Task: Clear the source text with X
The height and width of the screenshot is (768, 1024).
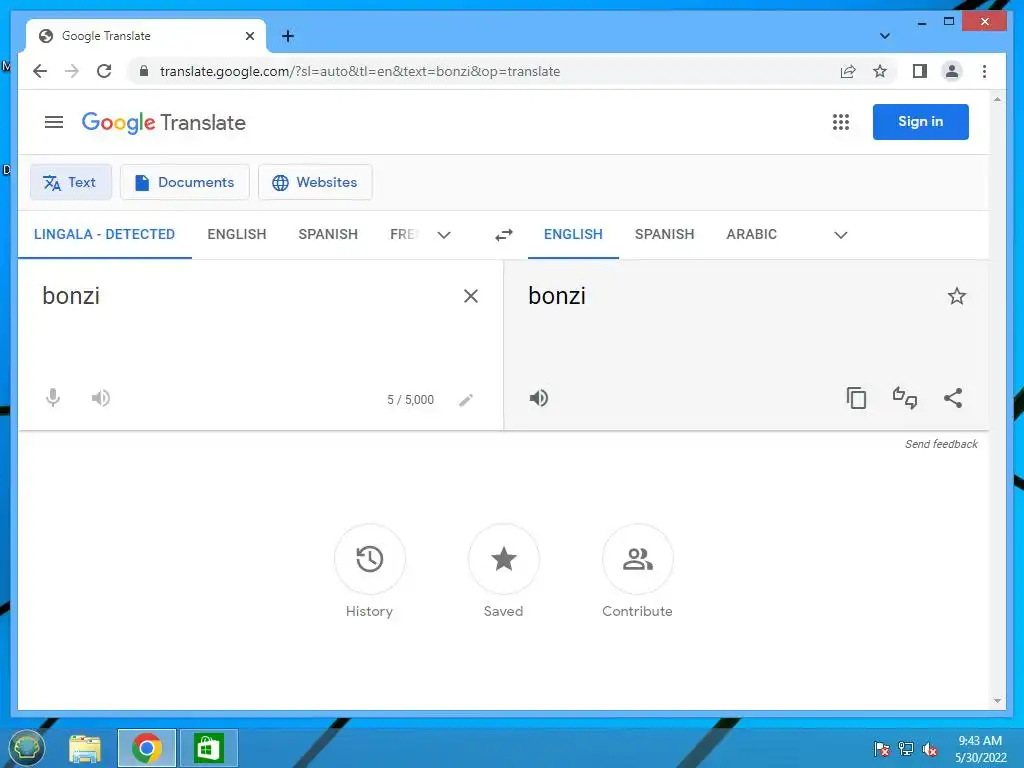Action: click(x=470, y=296)
